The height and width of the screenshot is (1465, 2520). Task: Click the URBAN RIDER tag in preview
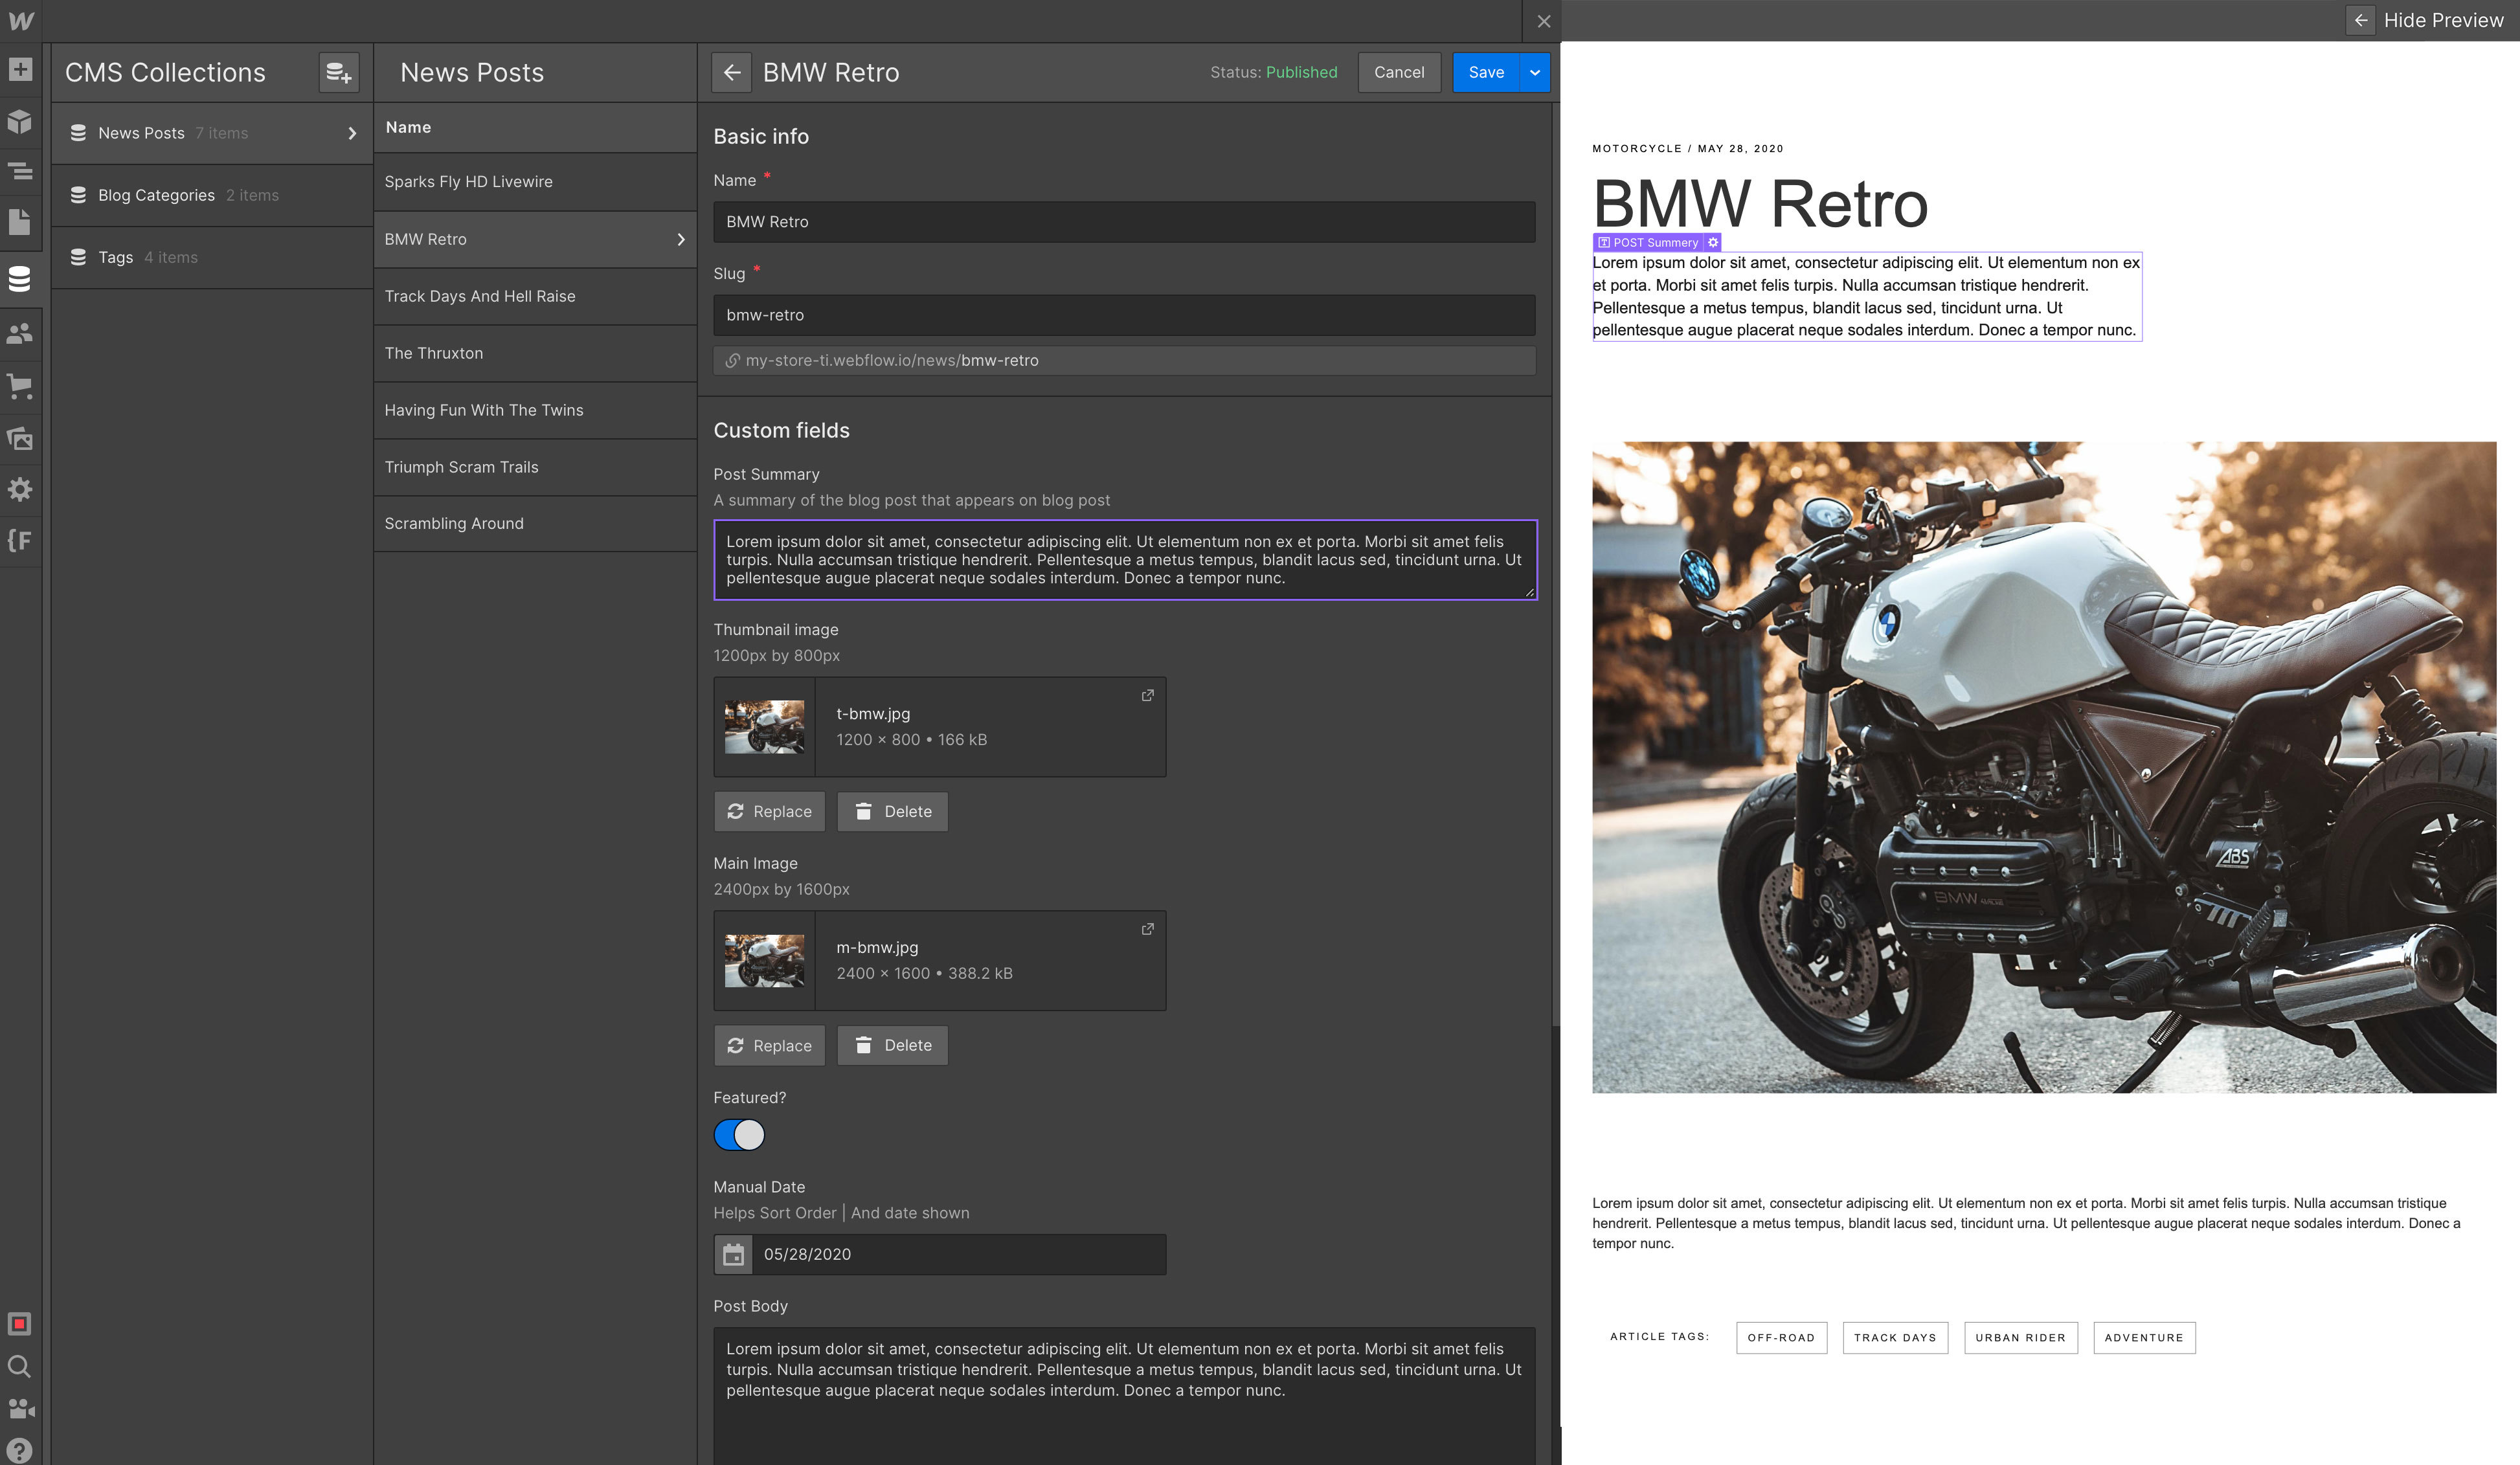point(2020,1338)
